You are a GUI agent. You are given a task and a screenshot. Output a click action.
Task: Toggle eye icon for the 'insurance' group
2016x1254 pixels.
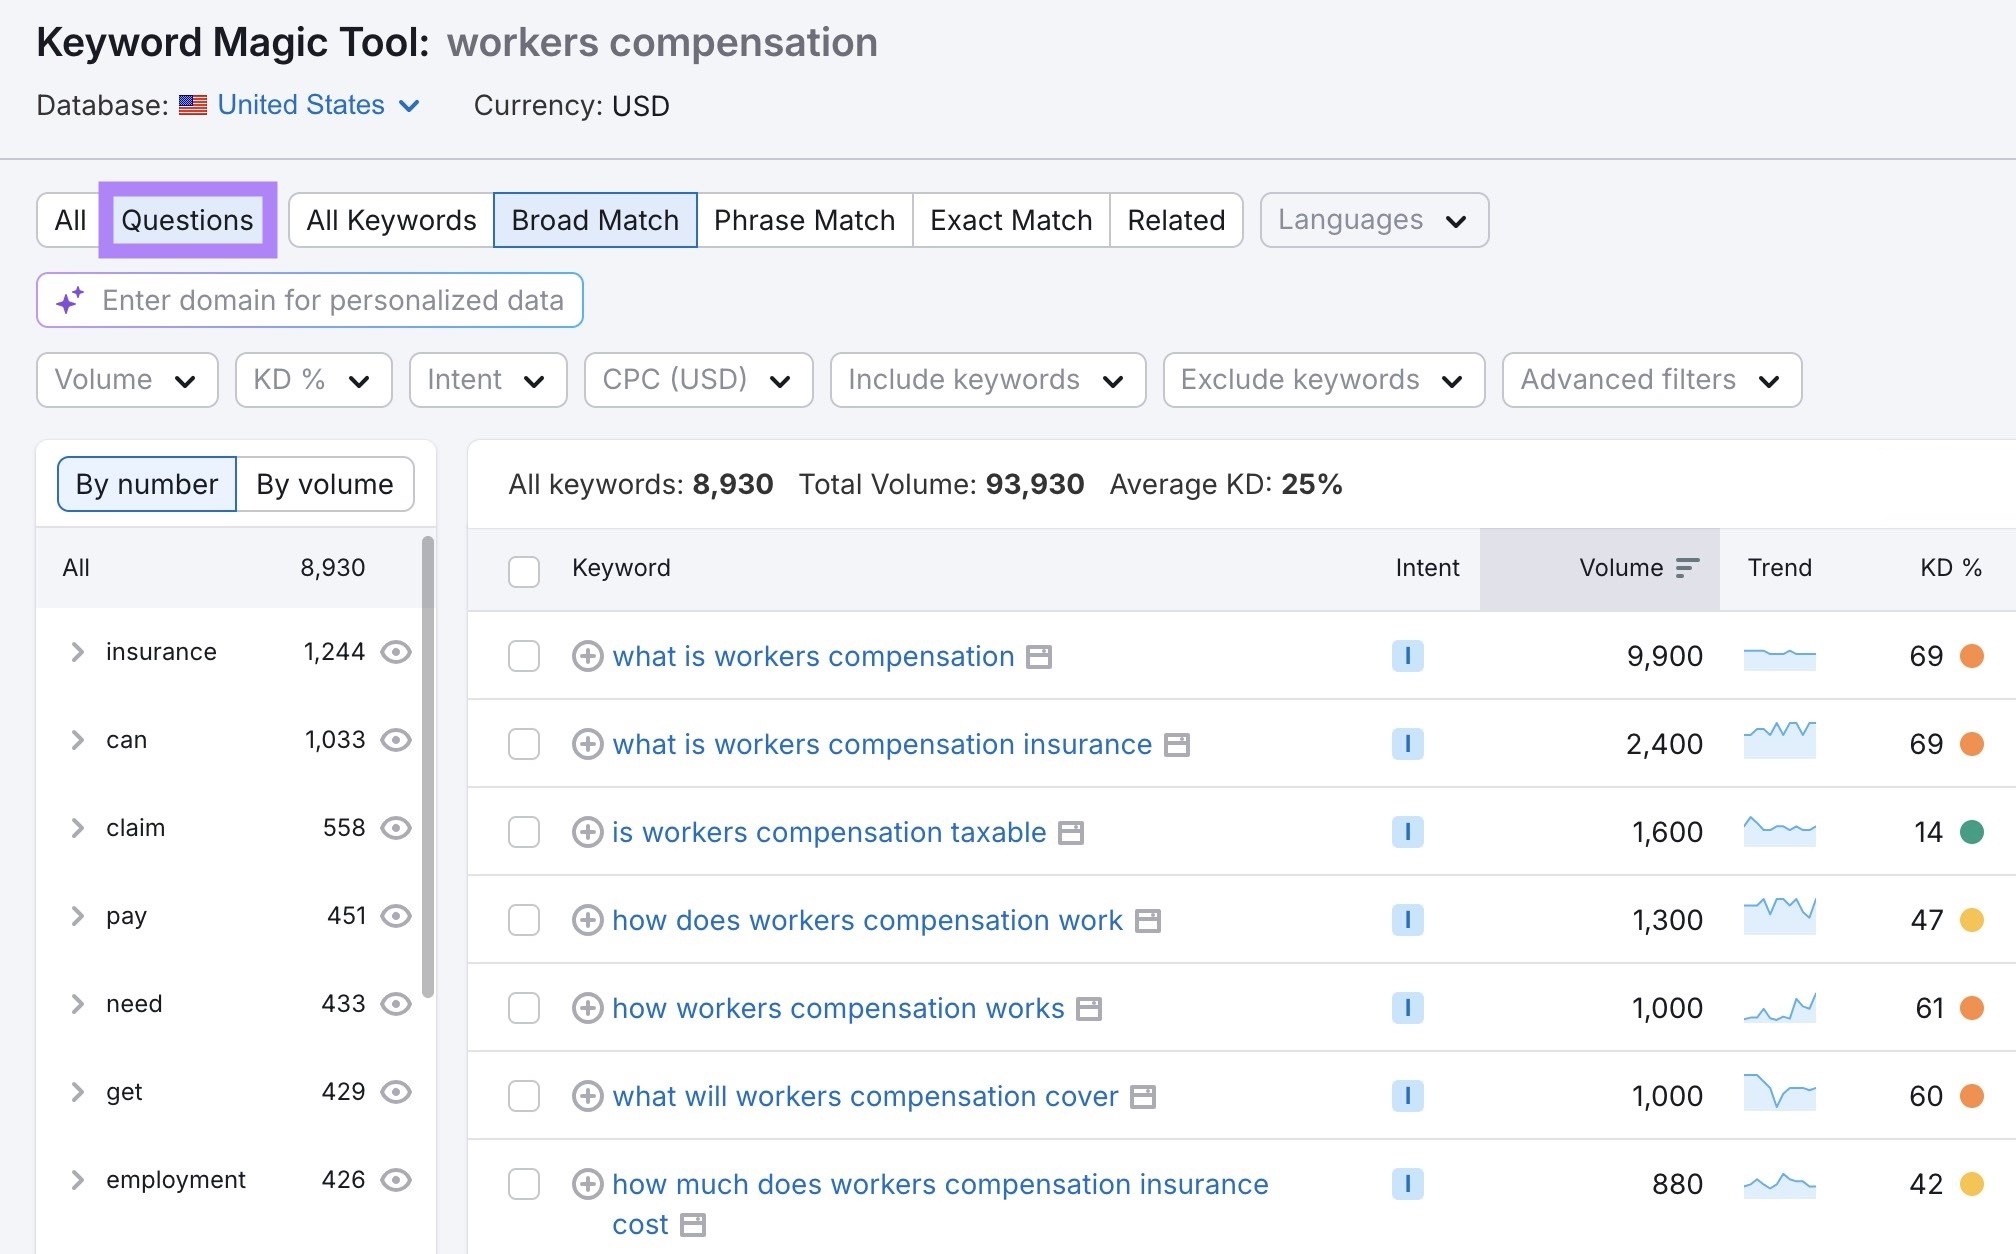pyautogui.click(x=396, y=652)
